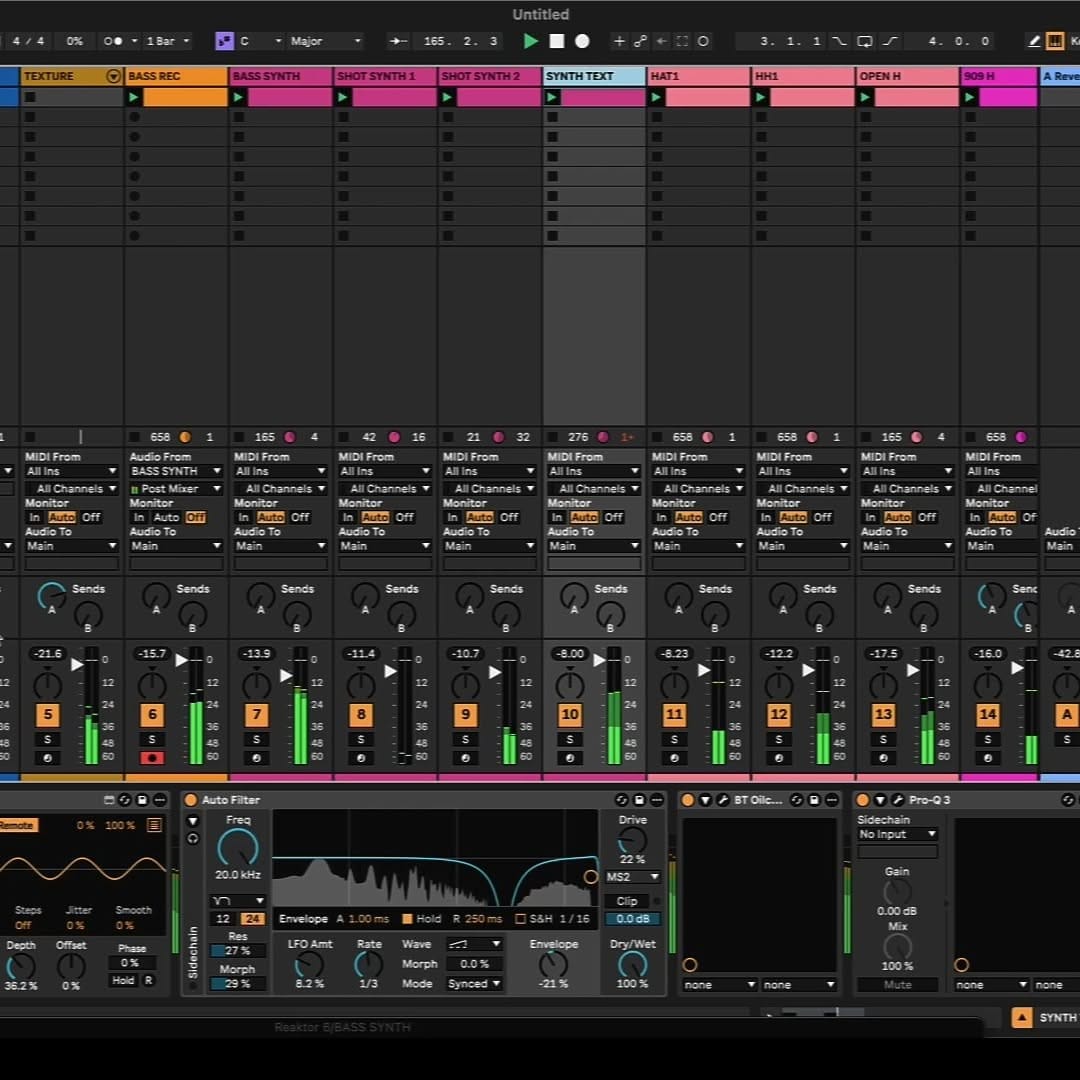Open the BT Oilcan plug-in wrench icon
The width and height of the screenshot is (1080, 1080).
point(723,800)
